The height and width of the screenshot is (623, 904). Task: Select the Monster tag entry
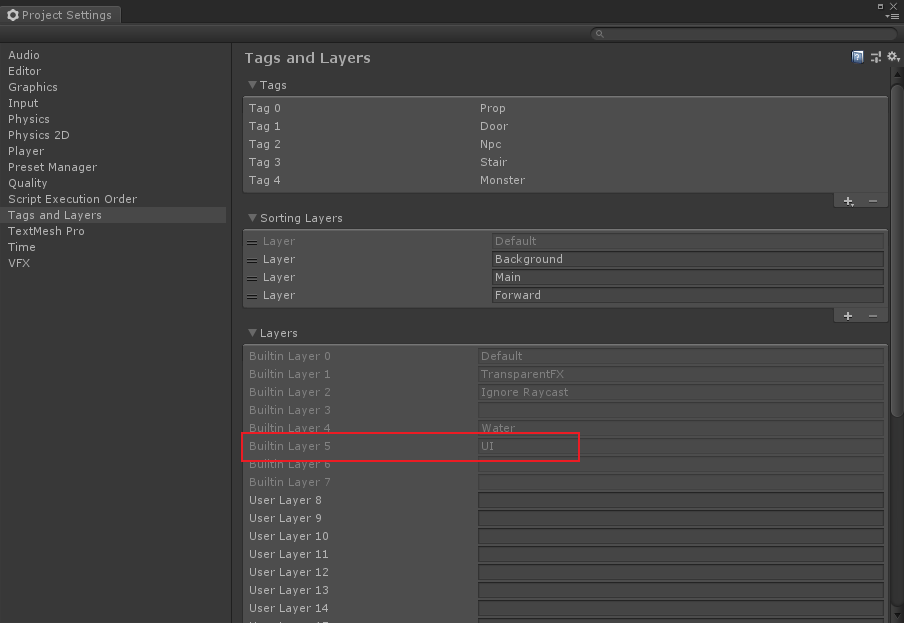point(503,180)
